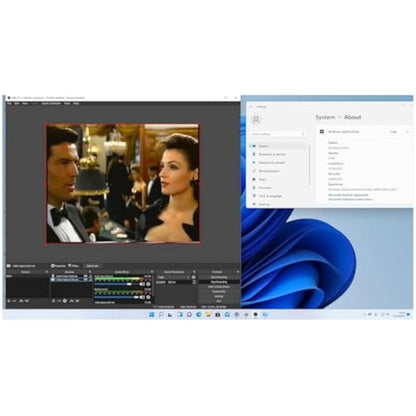The height and width of the screenshot is (416, 416).
Task: Click the Deactivate button in source toolbar
Action: click(92, 266)
